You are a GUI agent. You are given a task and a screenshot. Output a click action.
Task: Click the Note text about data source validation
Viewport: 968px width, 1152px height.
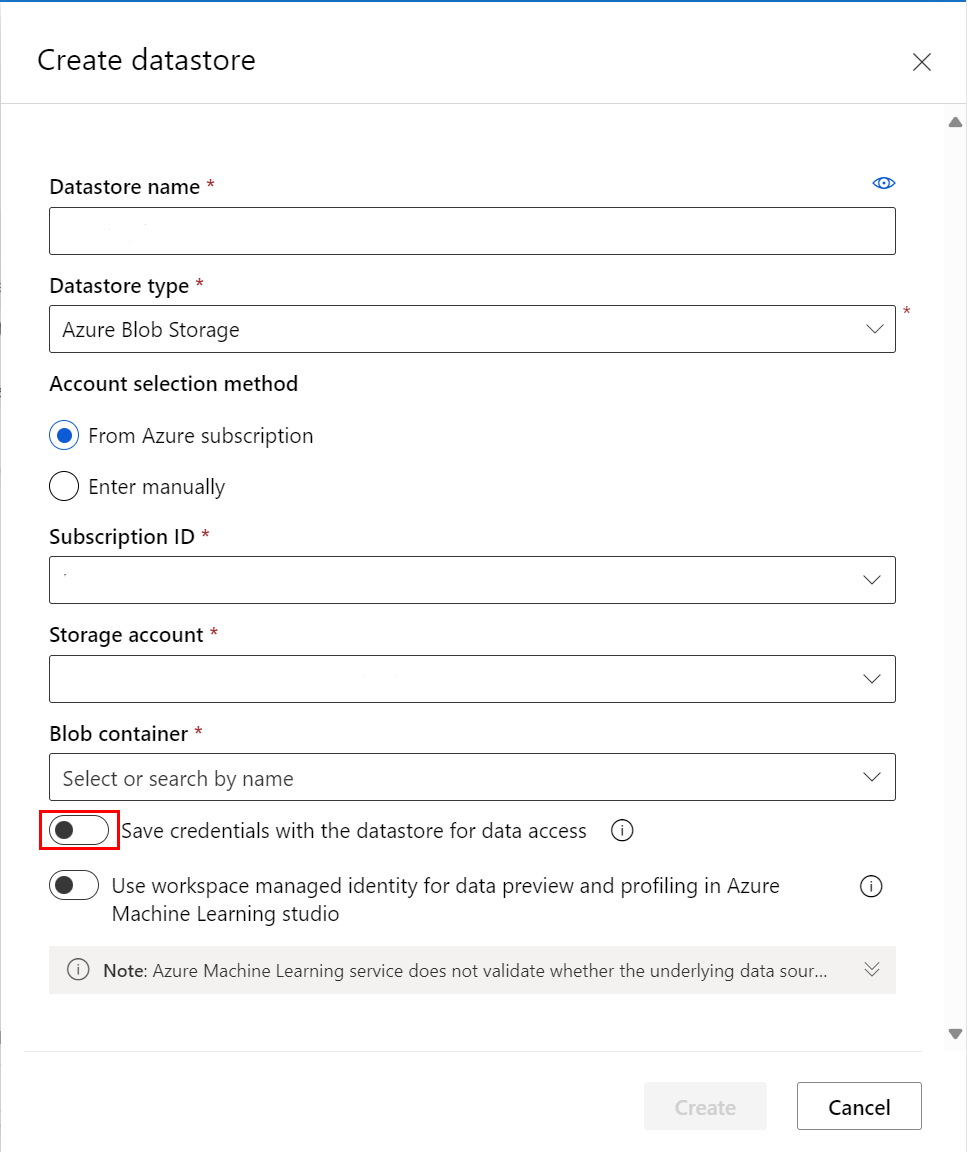point(465,970)
